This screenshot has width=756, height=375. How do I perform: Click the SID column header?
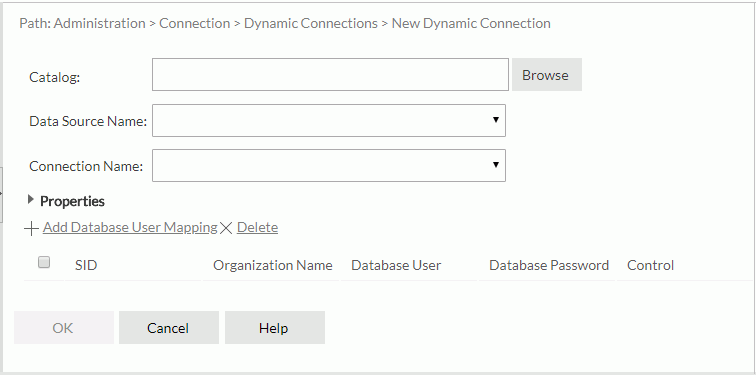(x=86, y=266)
